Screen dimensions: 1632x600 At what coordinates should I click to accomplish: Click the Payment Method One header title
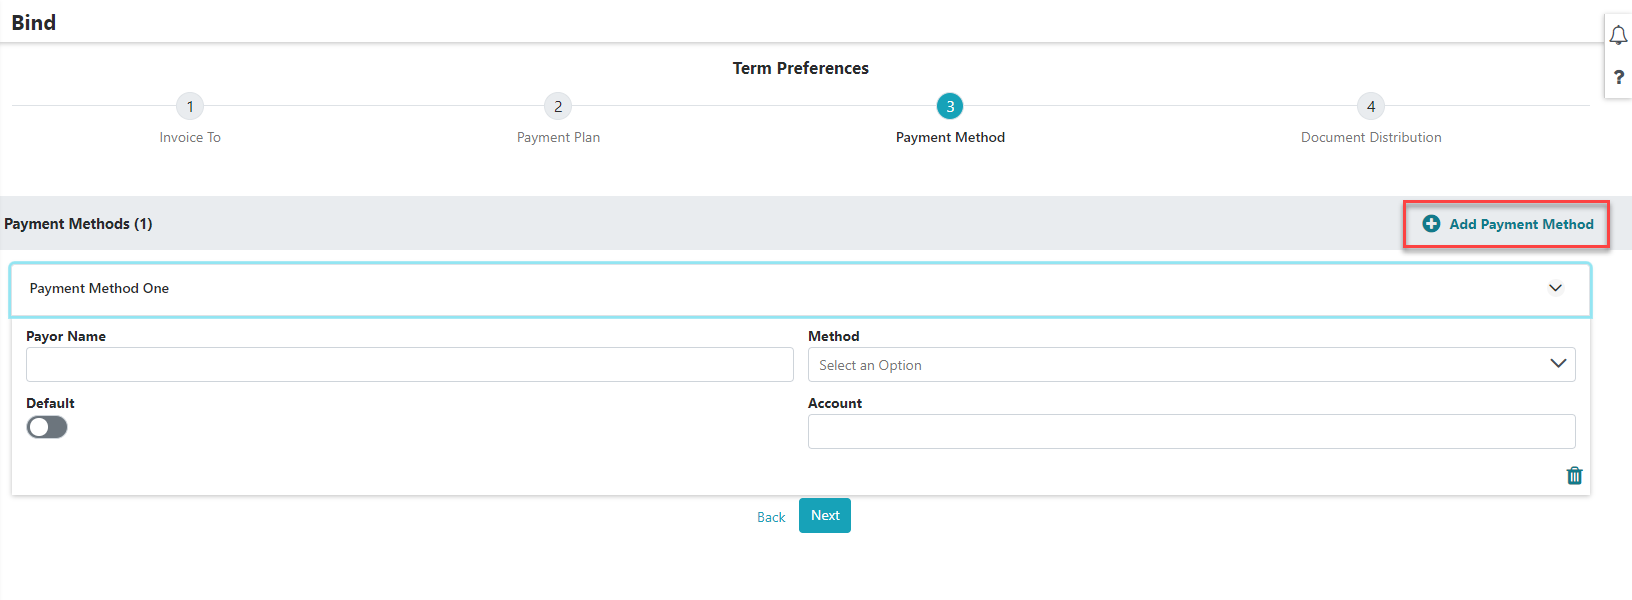[x=99, y=288]
